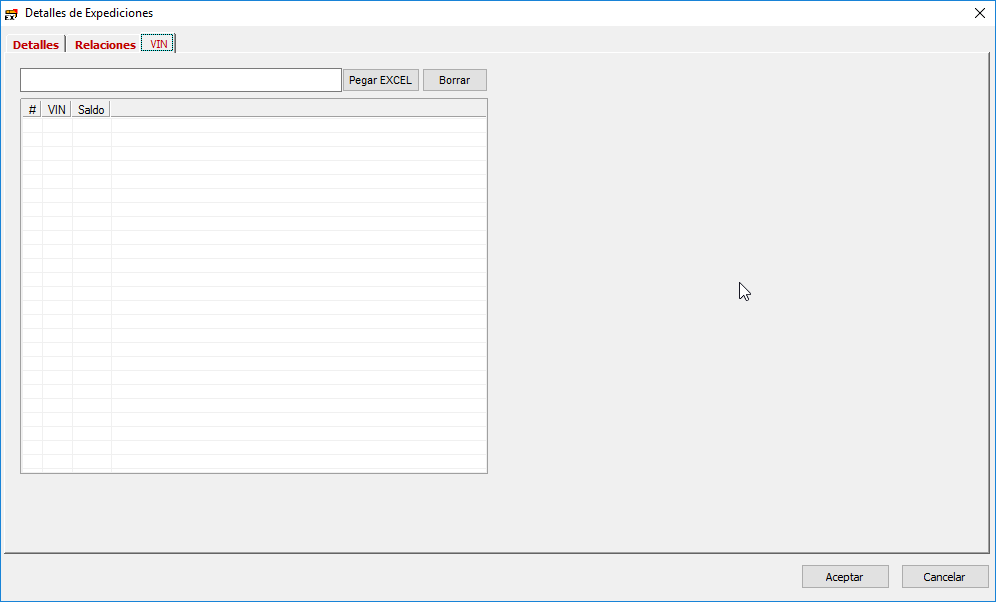Click the VIN column header in grid

tap(57, 109)
